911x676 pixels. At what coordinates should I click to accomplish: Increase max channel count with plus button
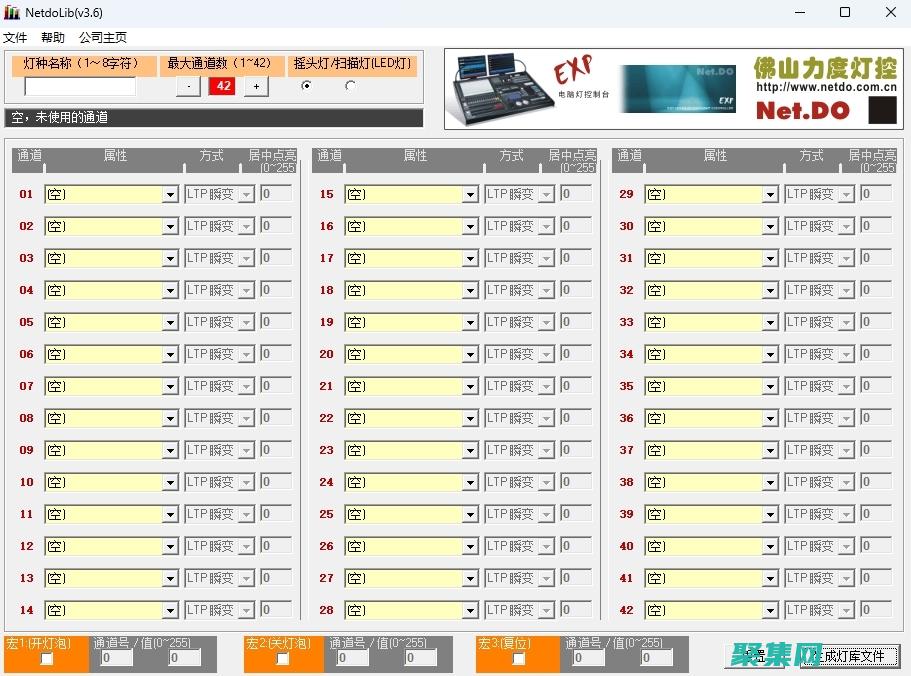pos(256,86)
